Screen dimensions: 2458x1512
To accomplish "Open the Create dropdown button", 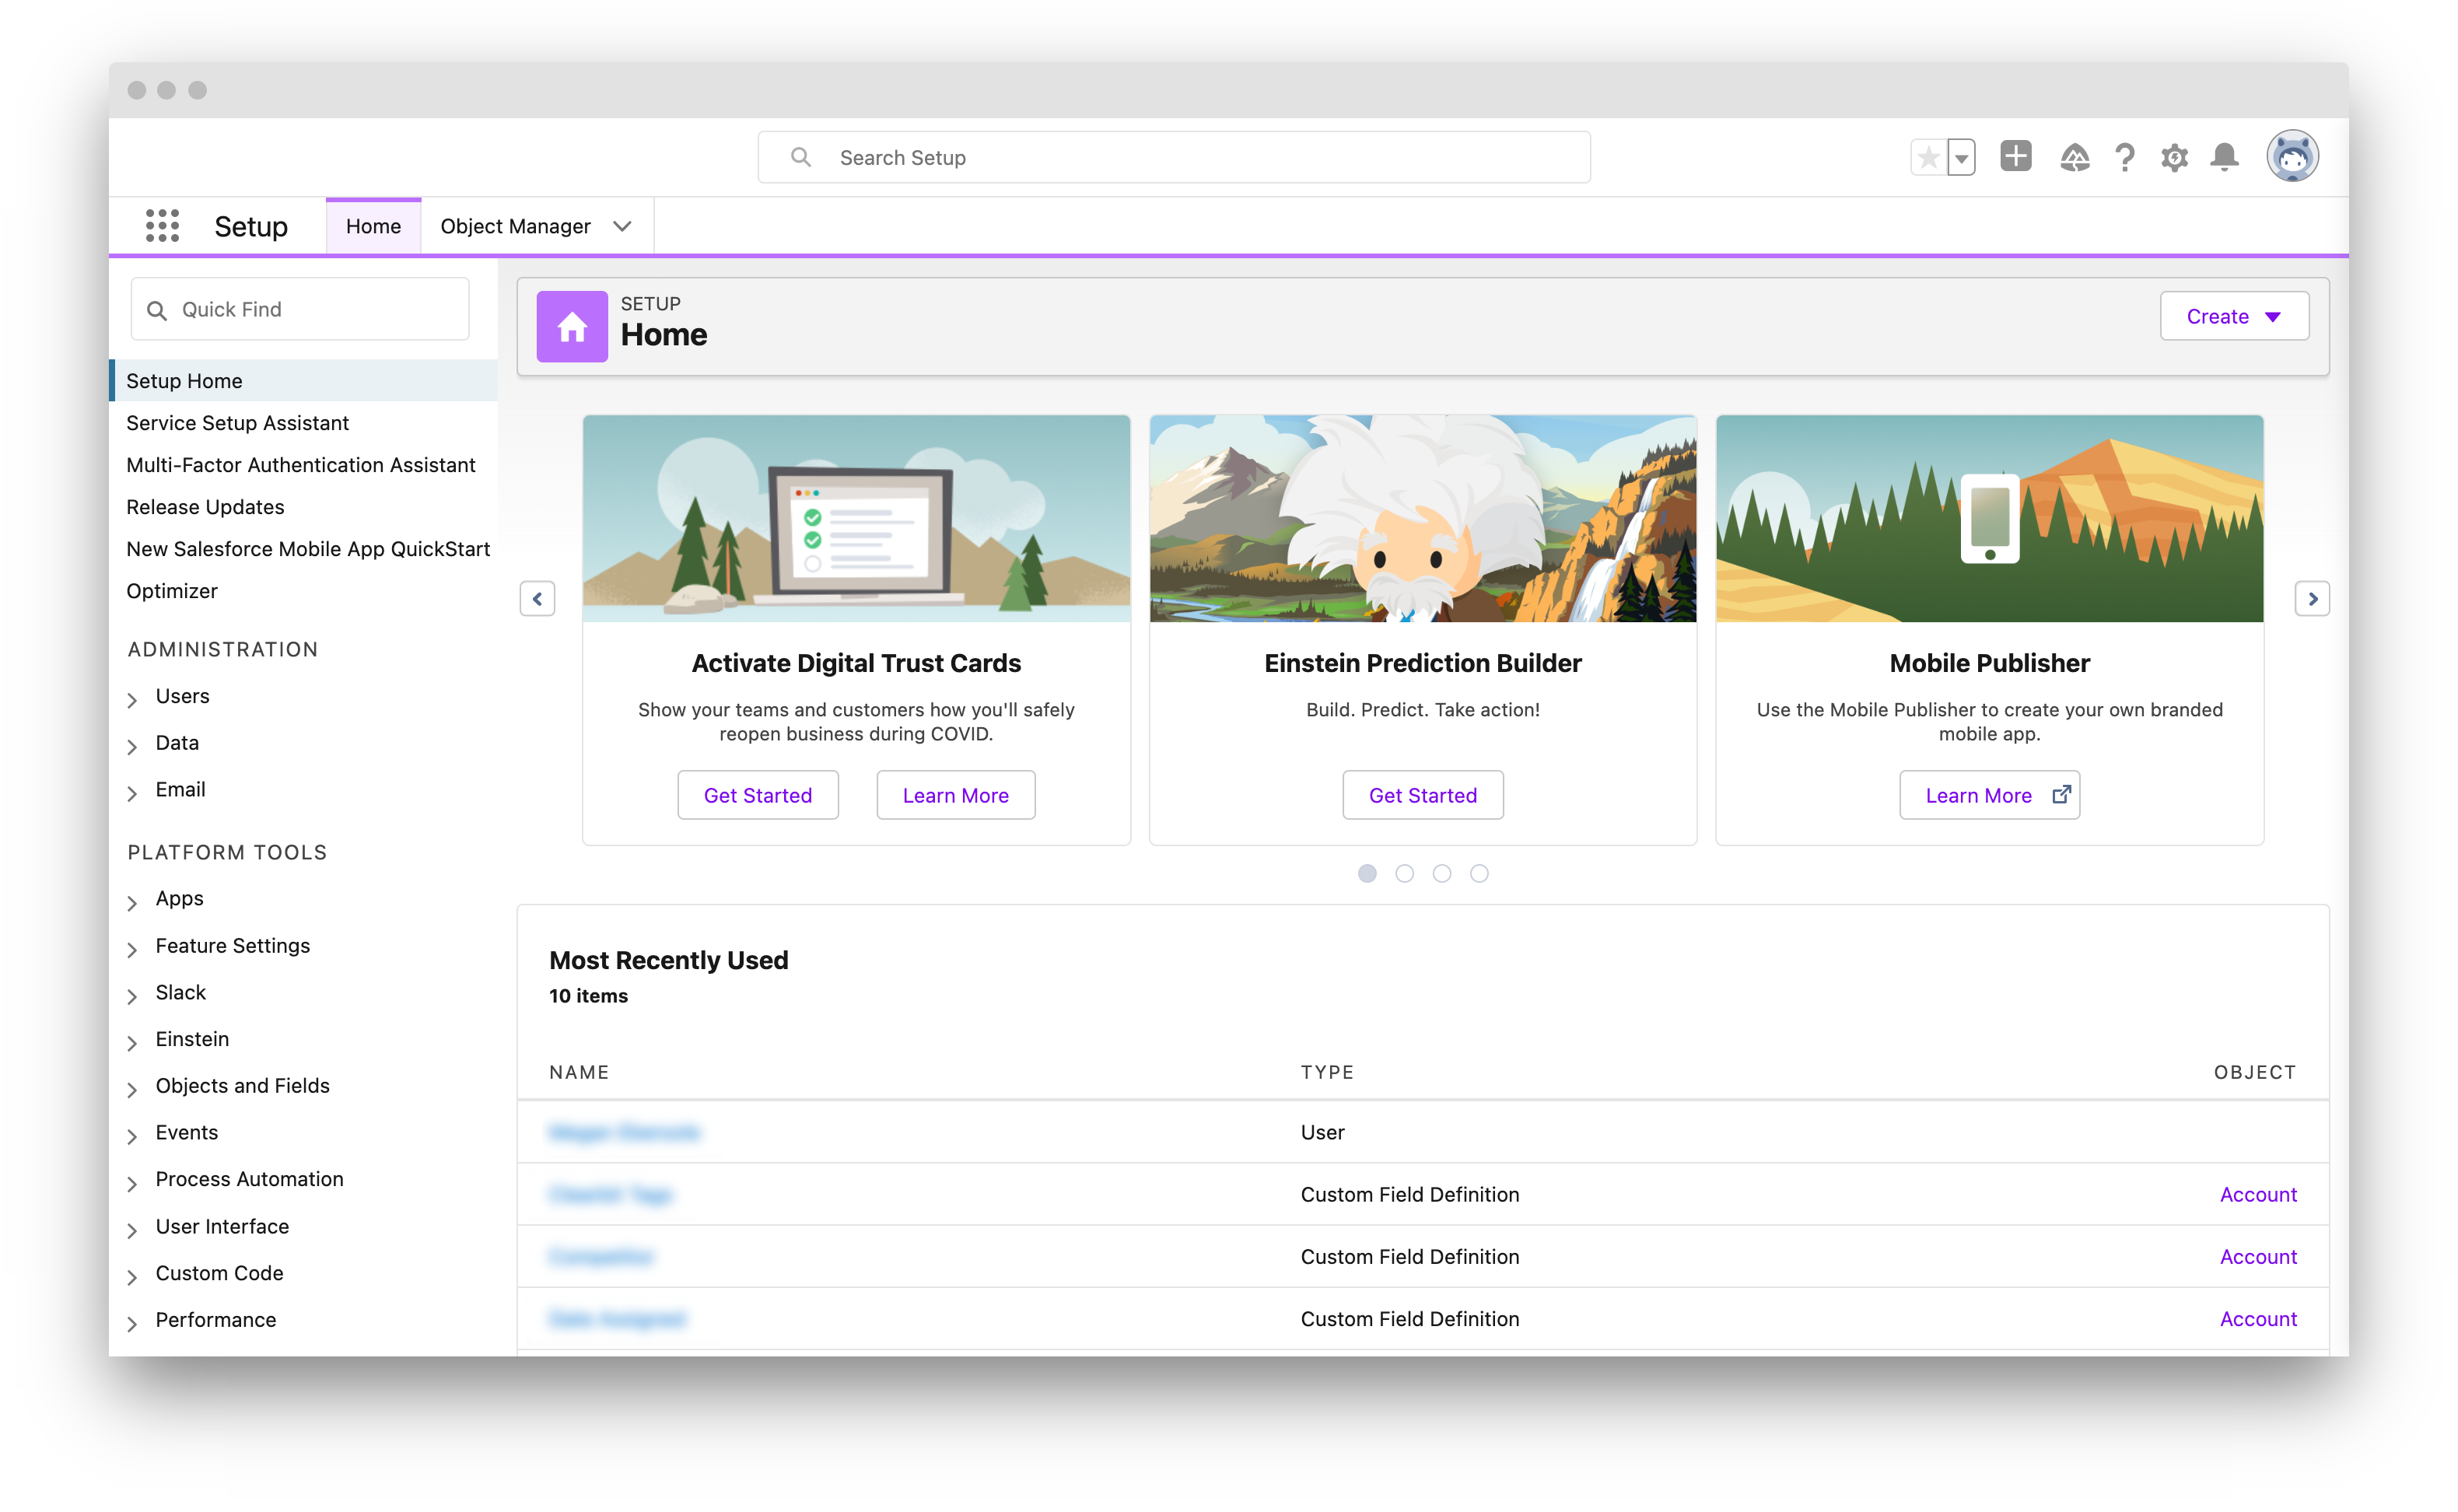I will (x=2233, y=317).
